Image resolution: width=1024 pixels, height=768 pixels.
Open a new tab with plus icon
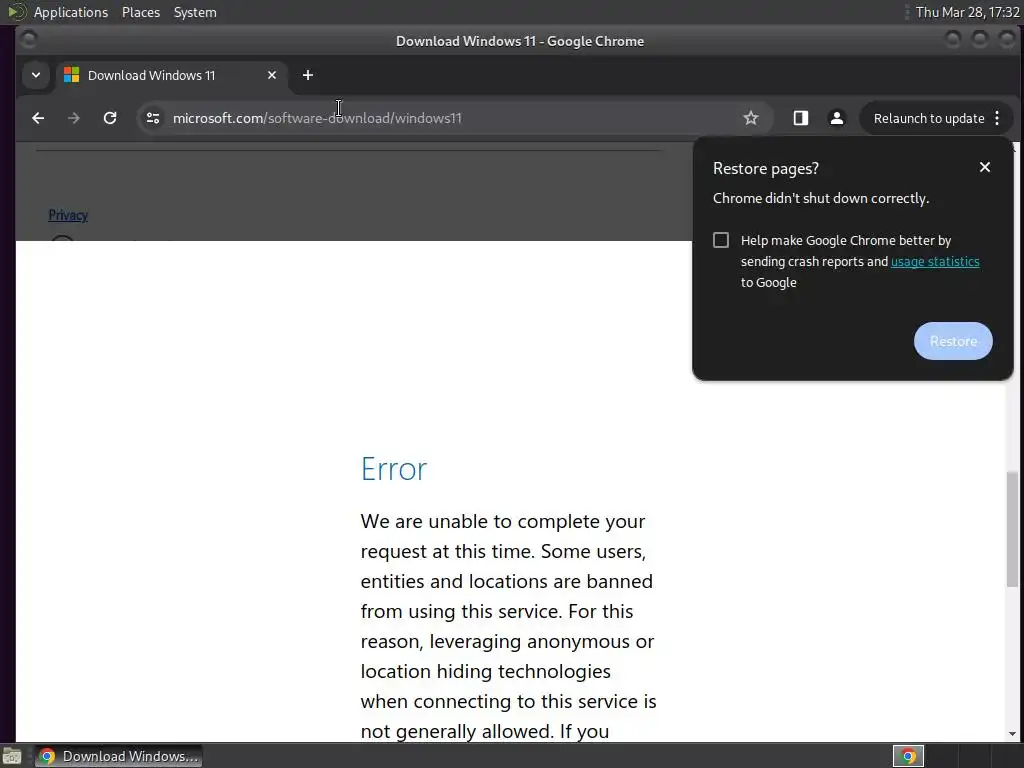pos(308,75)
